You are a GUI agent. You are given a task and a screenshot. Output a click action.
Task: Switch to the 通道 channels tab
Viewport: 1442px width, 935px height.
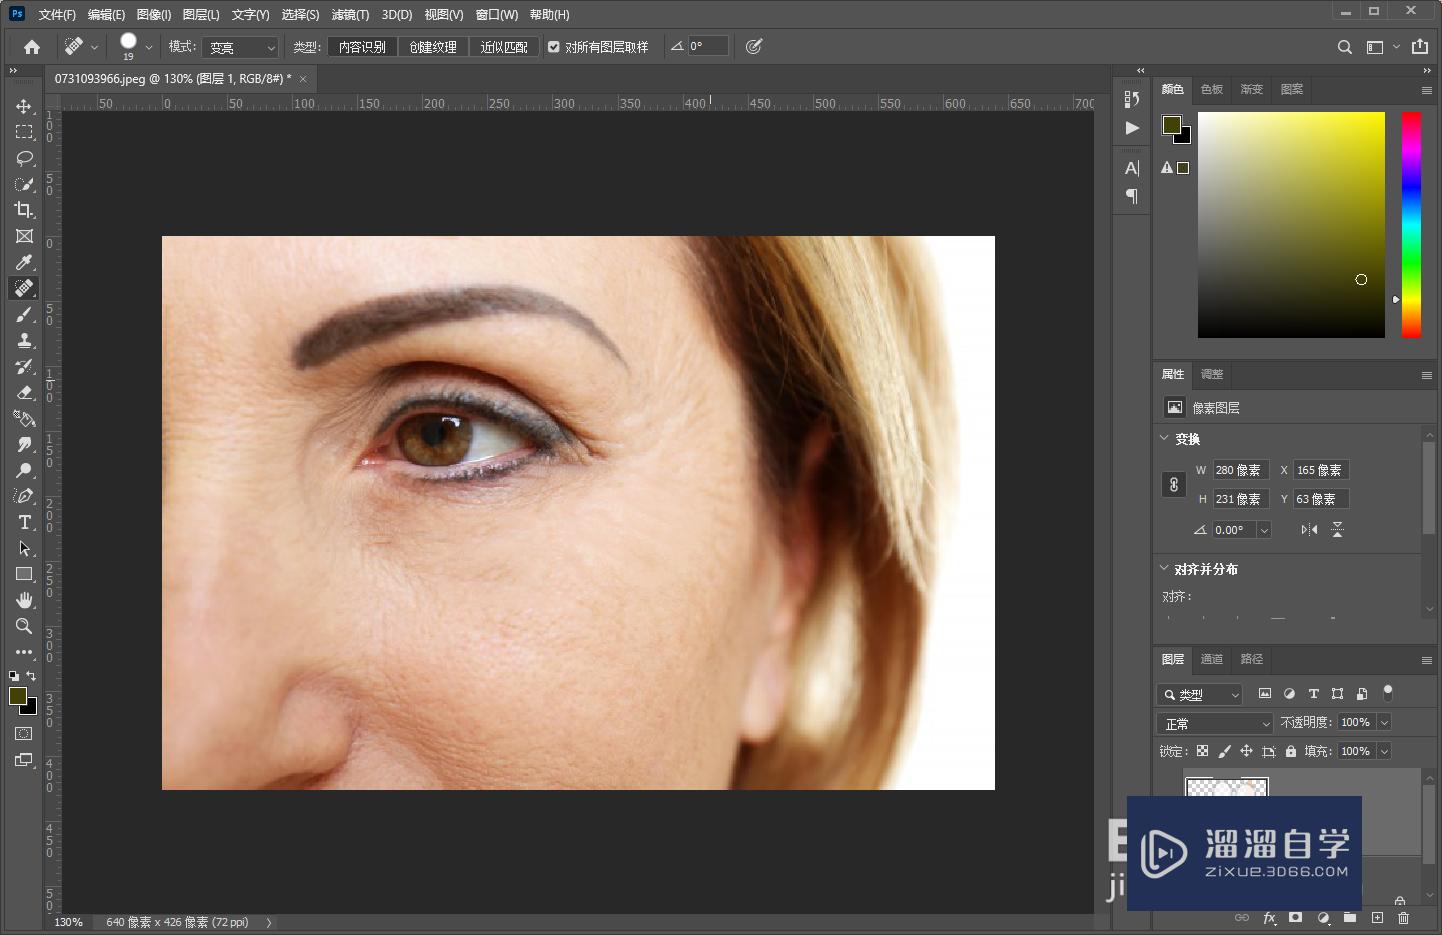click(1212, 659)
